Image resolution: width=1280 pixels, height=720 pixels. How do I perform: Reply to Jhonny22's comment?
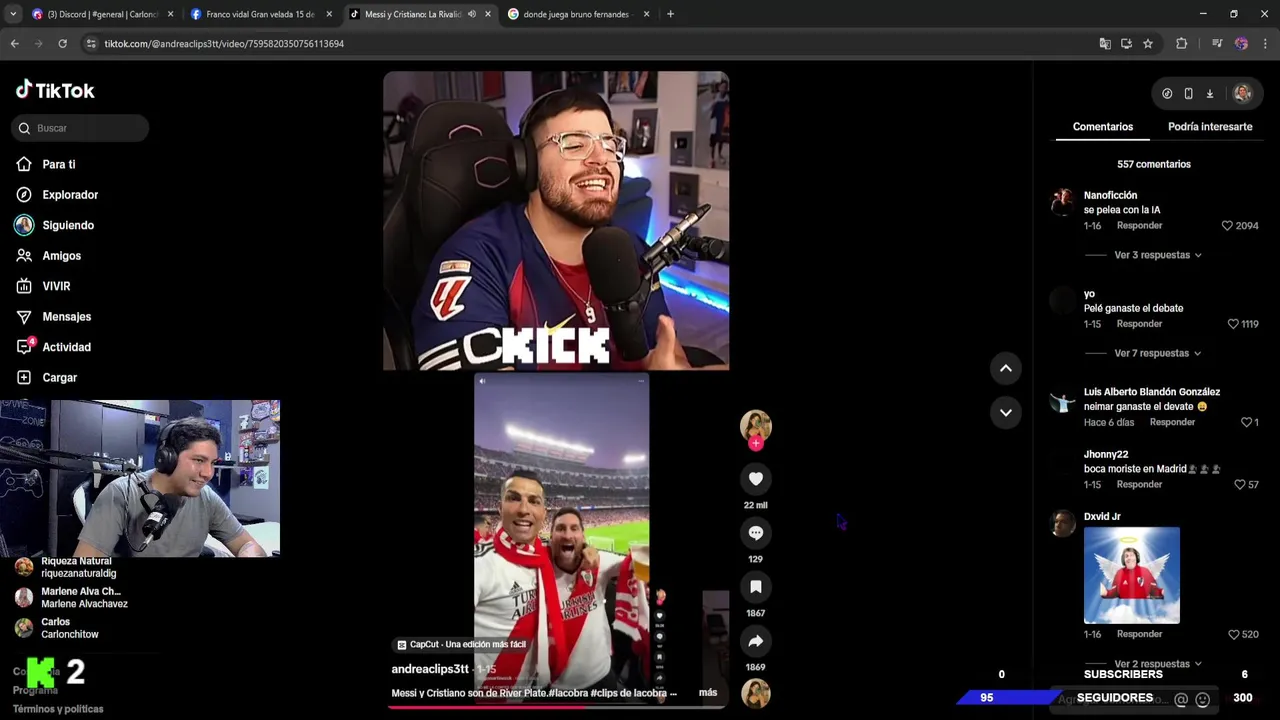[1139, 484]
